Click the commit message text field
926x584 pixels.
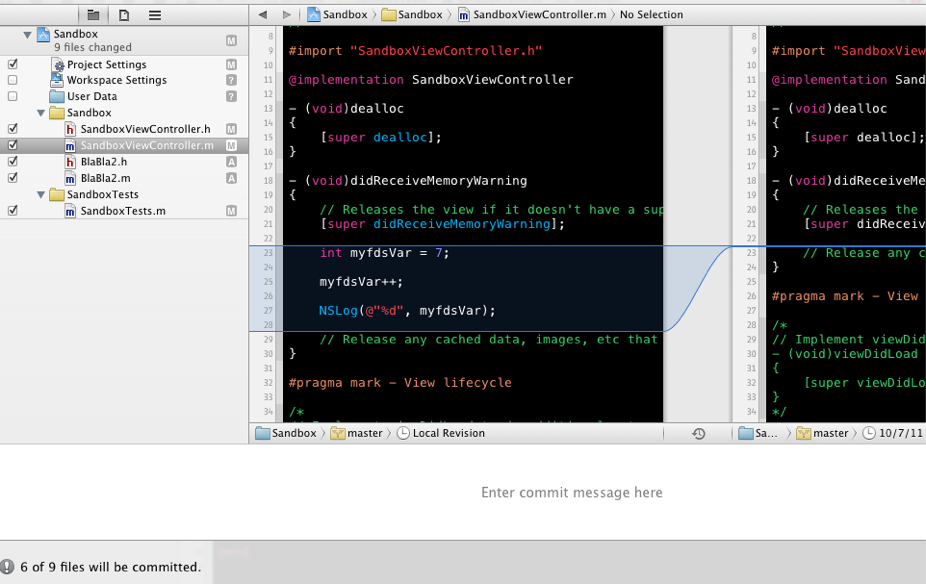coord(571,492)
